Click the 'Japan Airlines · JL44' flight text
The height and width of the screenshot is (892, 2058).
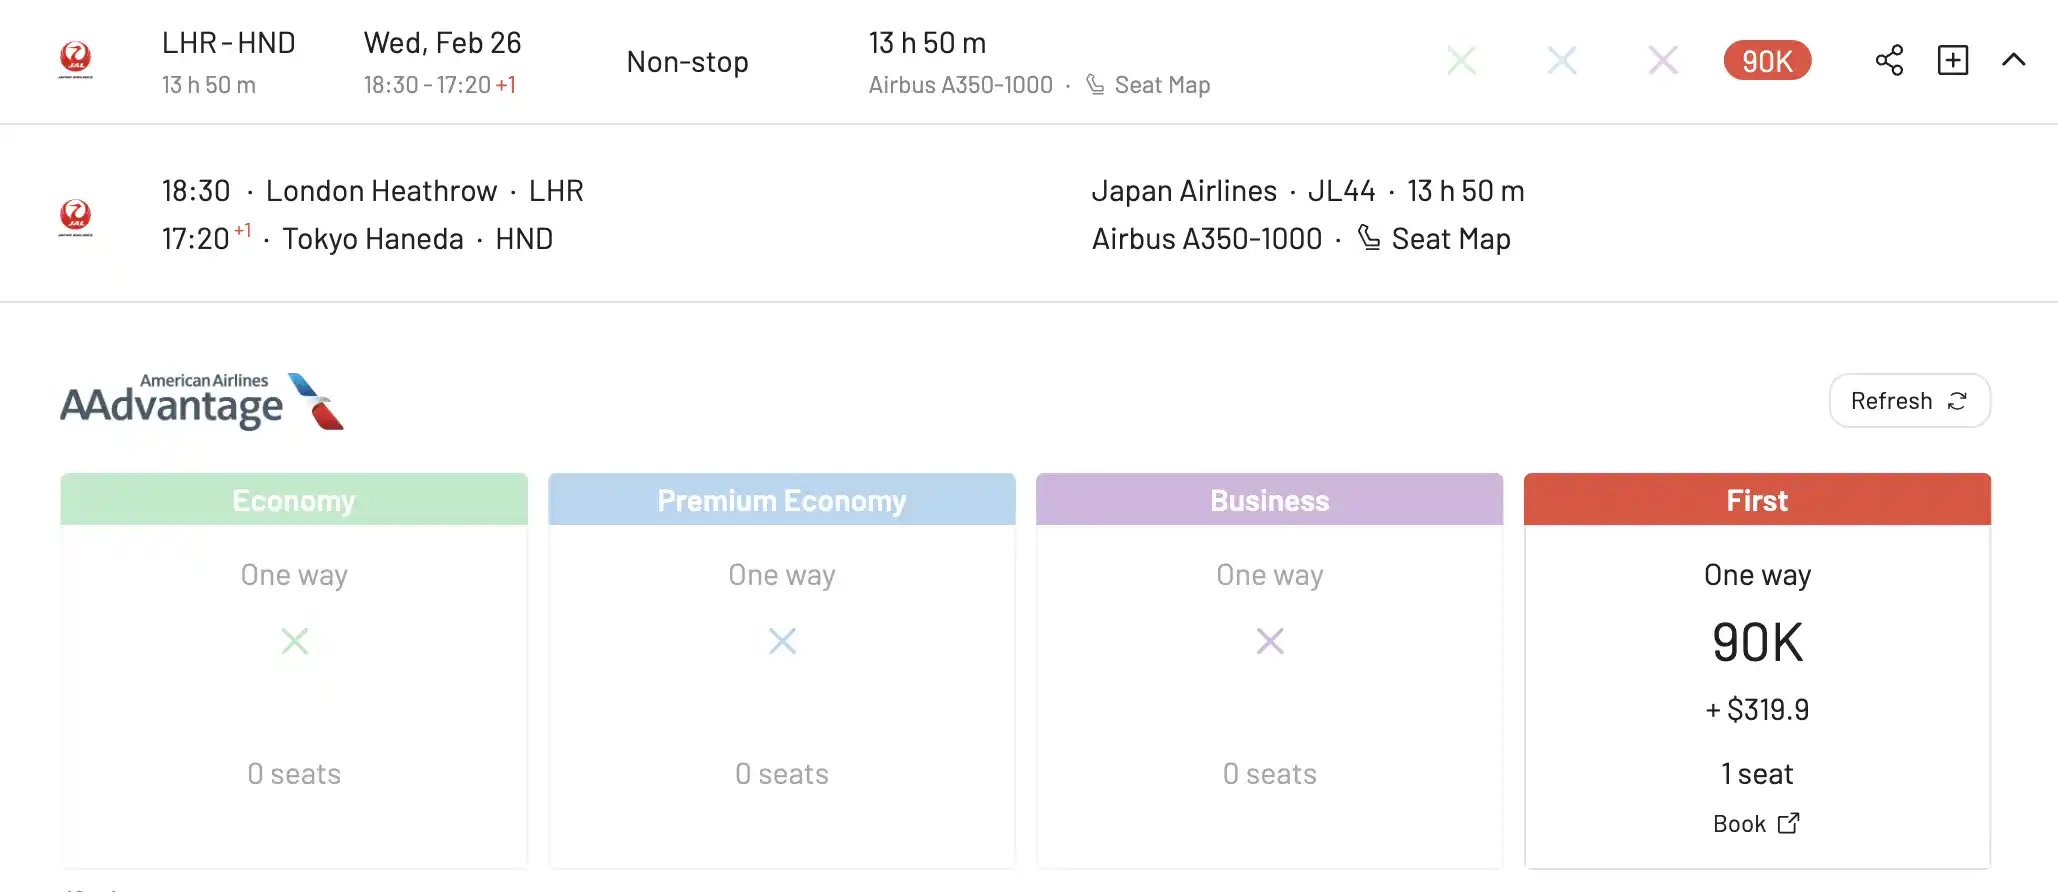[x=1233, y=191]
